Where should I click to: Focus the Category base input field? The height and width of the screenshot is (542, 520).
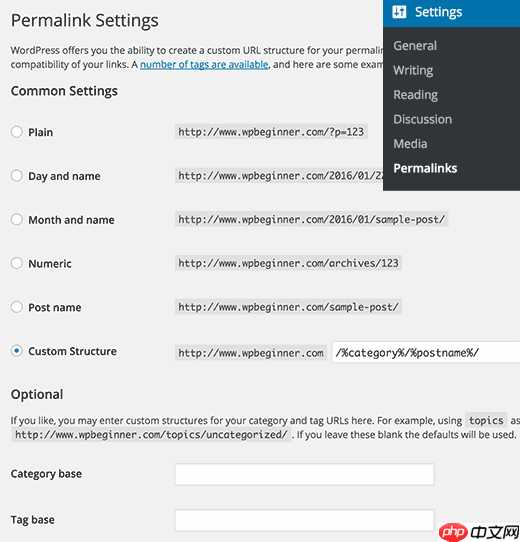point(305,475)
